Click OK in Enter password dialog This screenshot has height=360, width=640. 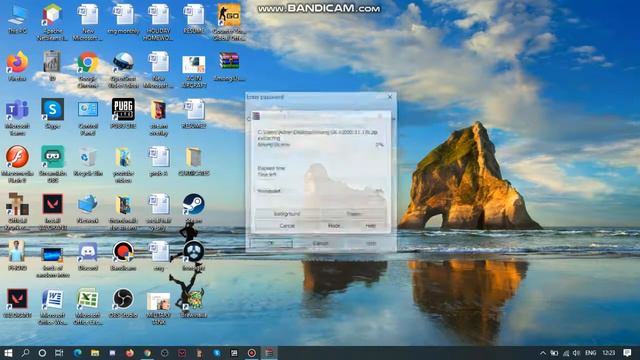[271, 243]
